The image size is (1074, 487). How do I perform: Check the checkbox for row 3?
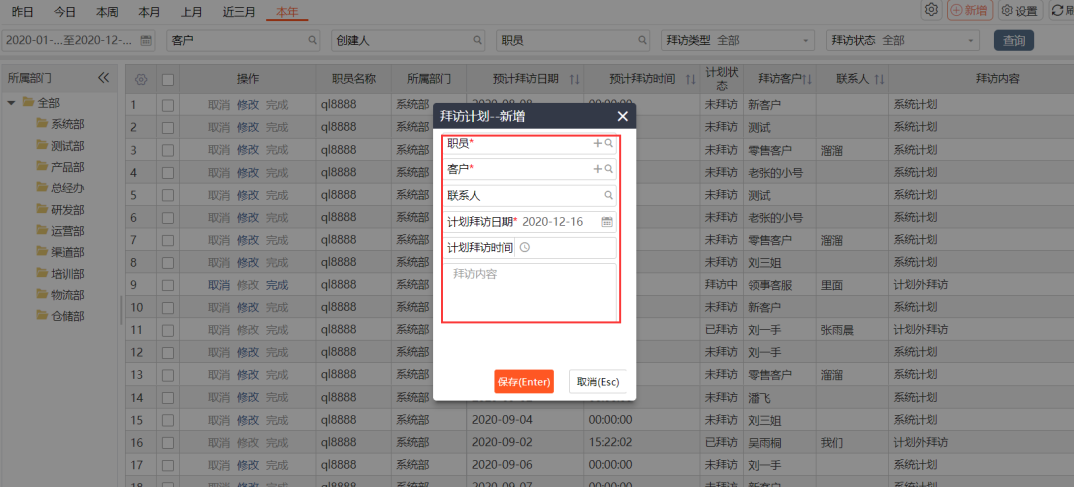coord(168,150)
